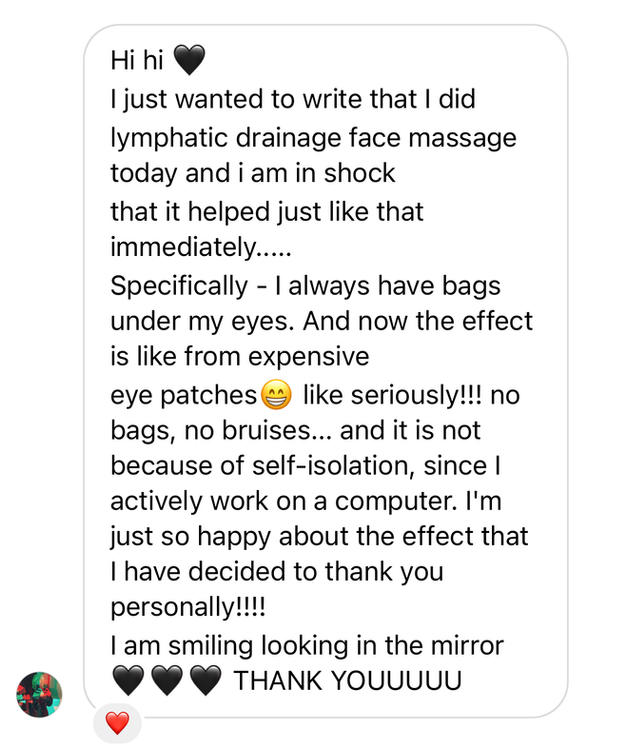
Task: Click the "THANK YOUUUUU" text
Action: (x=347, y=682)
